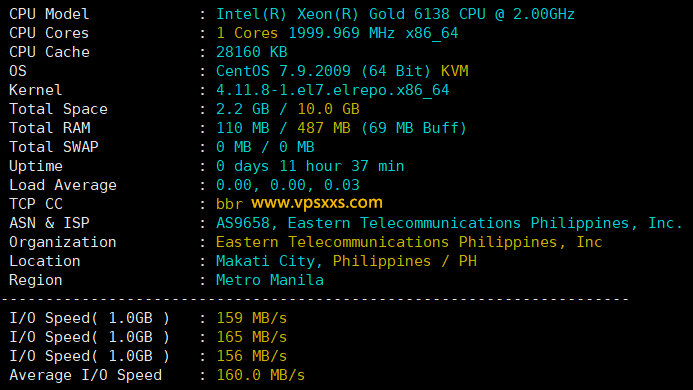Select the 'Load Average' label
Screen dimensions: 693x390
coord(63,185)
